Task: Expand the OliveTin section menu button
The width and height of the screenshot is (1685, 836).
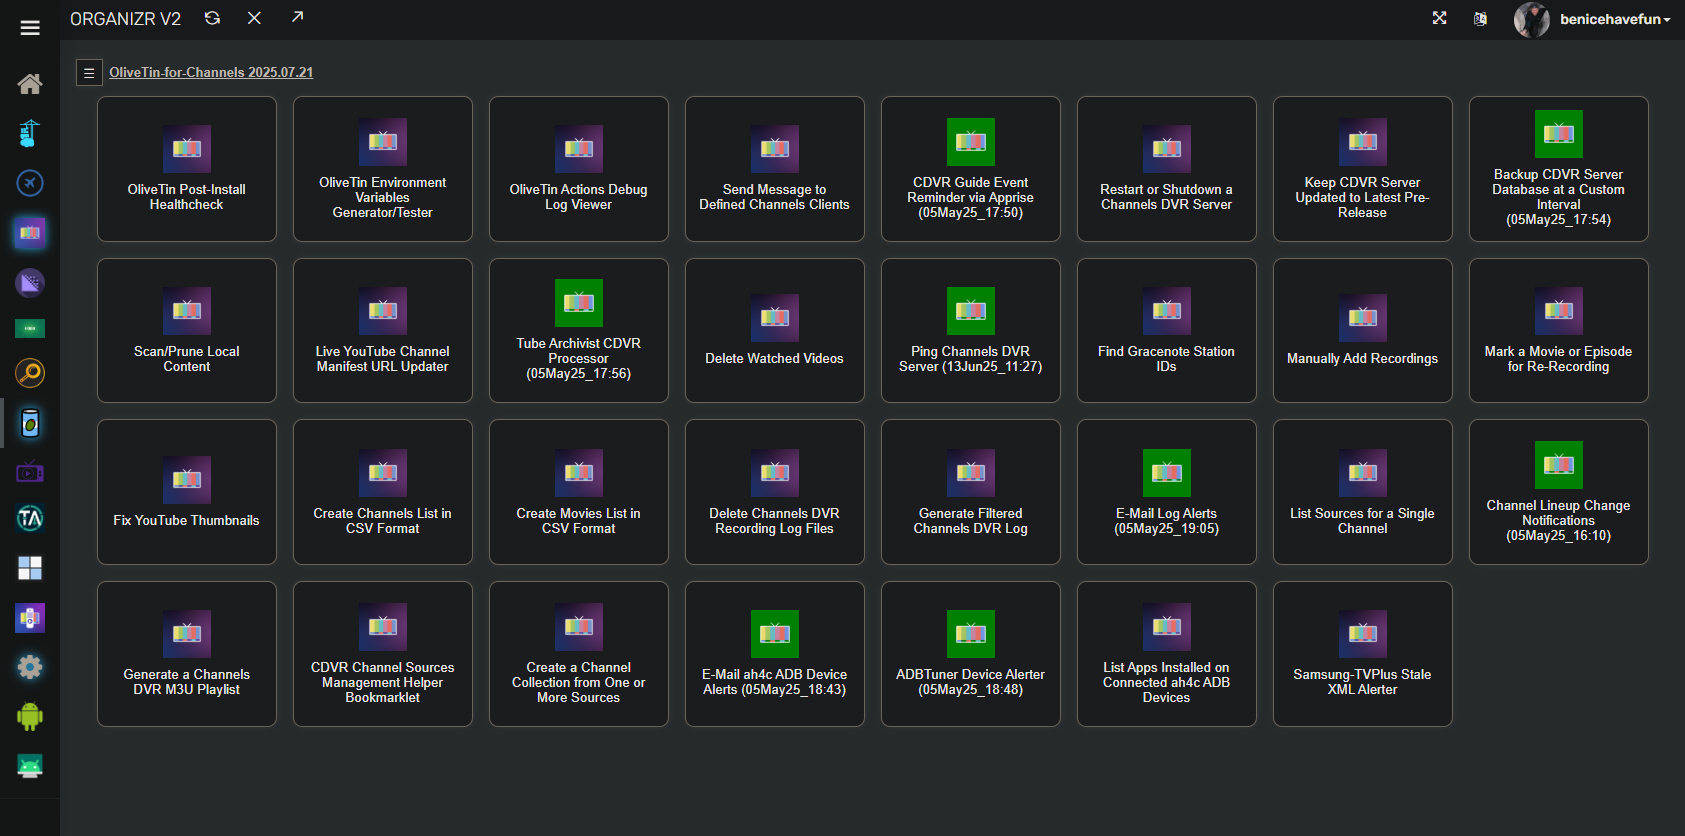Action: pos(89,73)
